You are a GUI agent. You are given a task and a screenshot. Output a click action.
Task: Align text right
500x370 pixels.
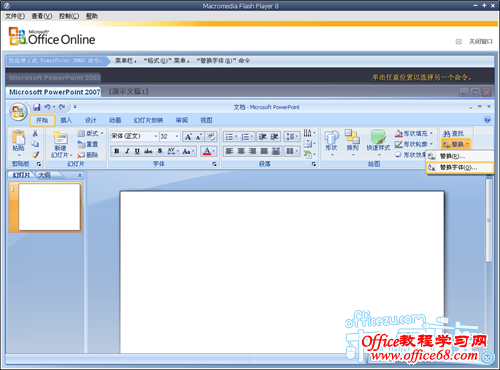pos(253,151)
